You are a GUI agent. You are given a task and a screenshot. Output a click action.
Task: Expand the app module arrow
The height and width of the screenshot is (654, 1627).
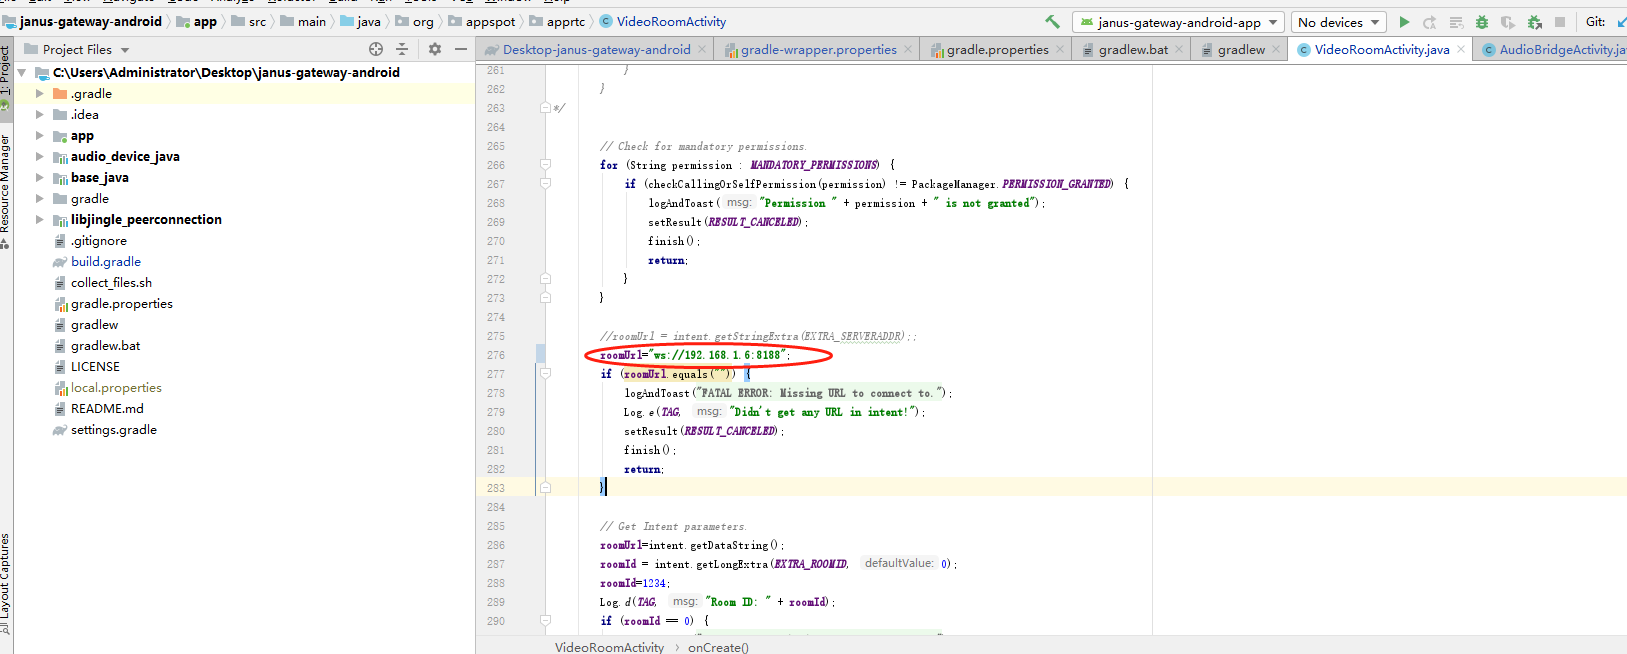click(x=40, y=135)
